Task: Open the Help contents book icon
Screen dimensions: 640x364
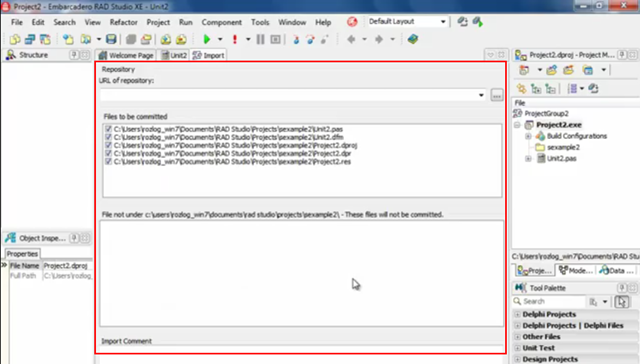Action: click(x=413, y=39)
